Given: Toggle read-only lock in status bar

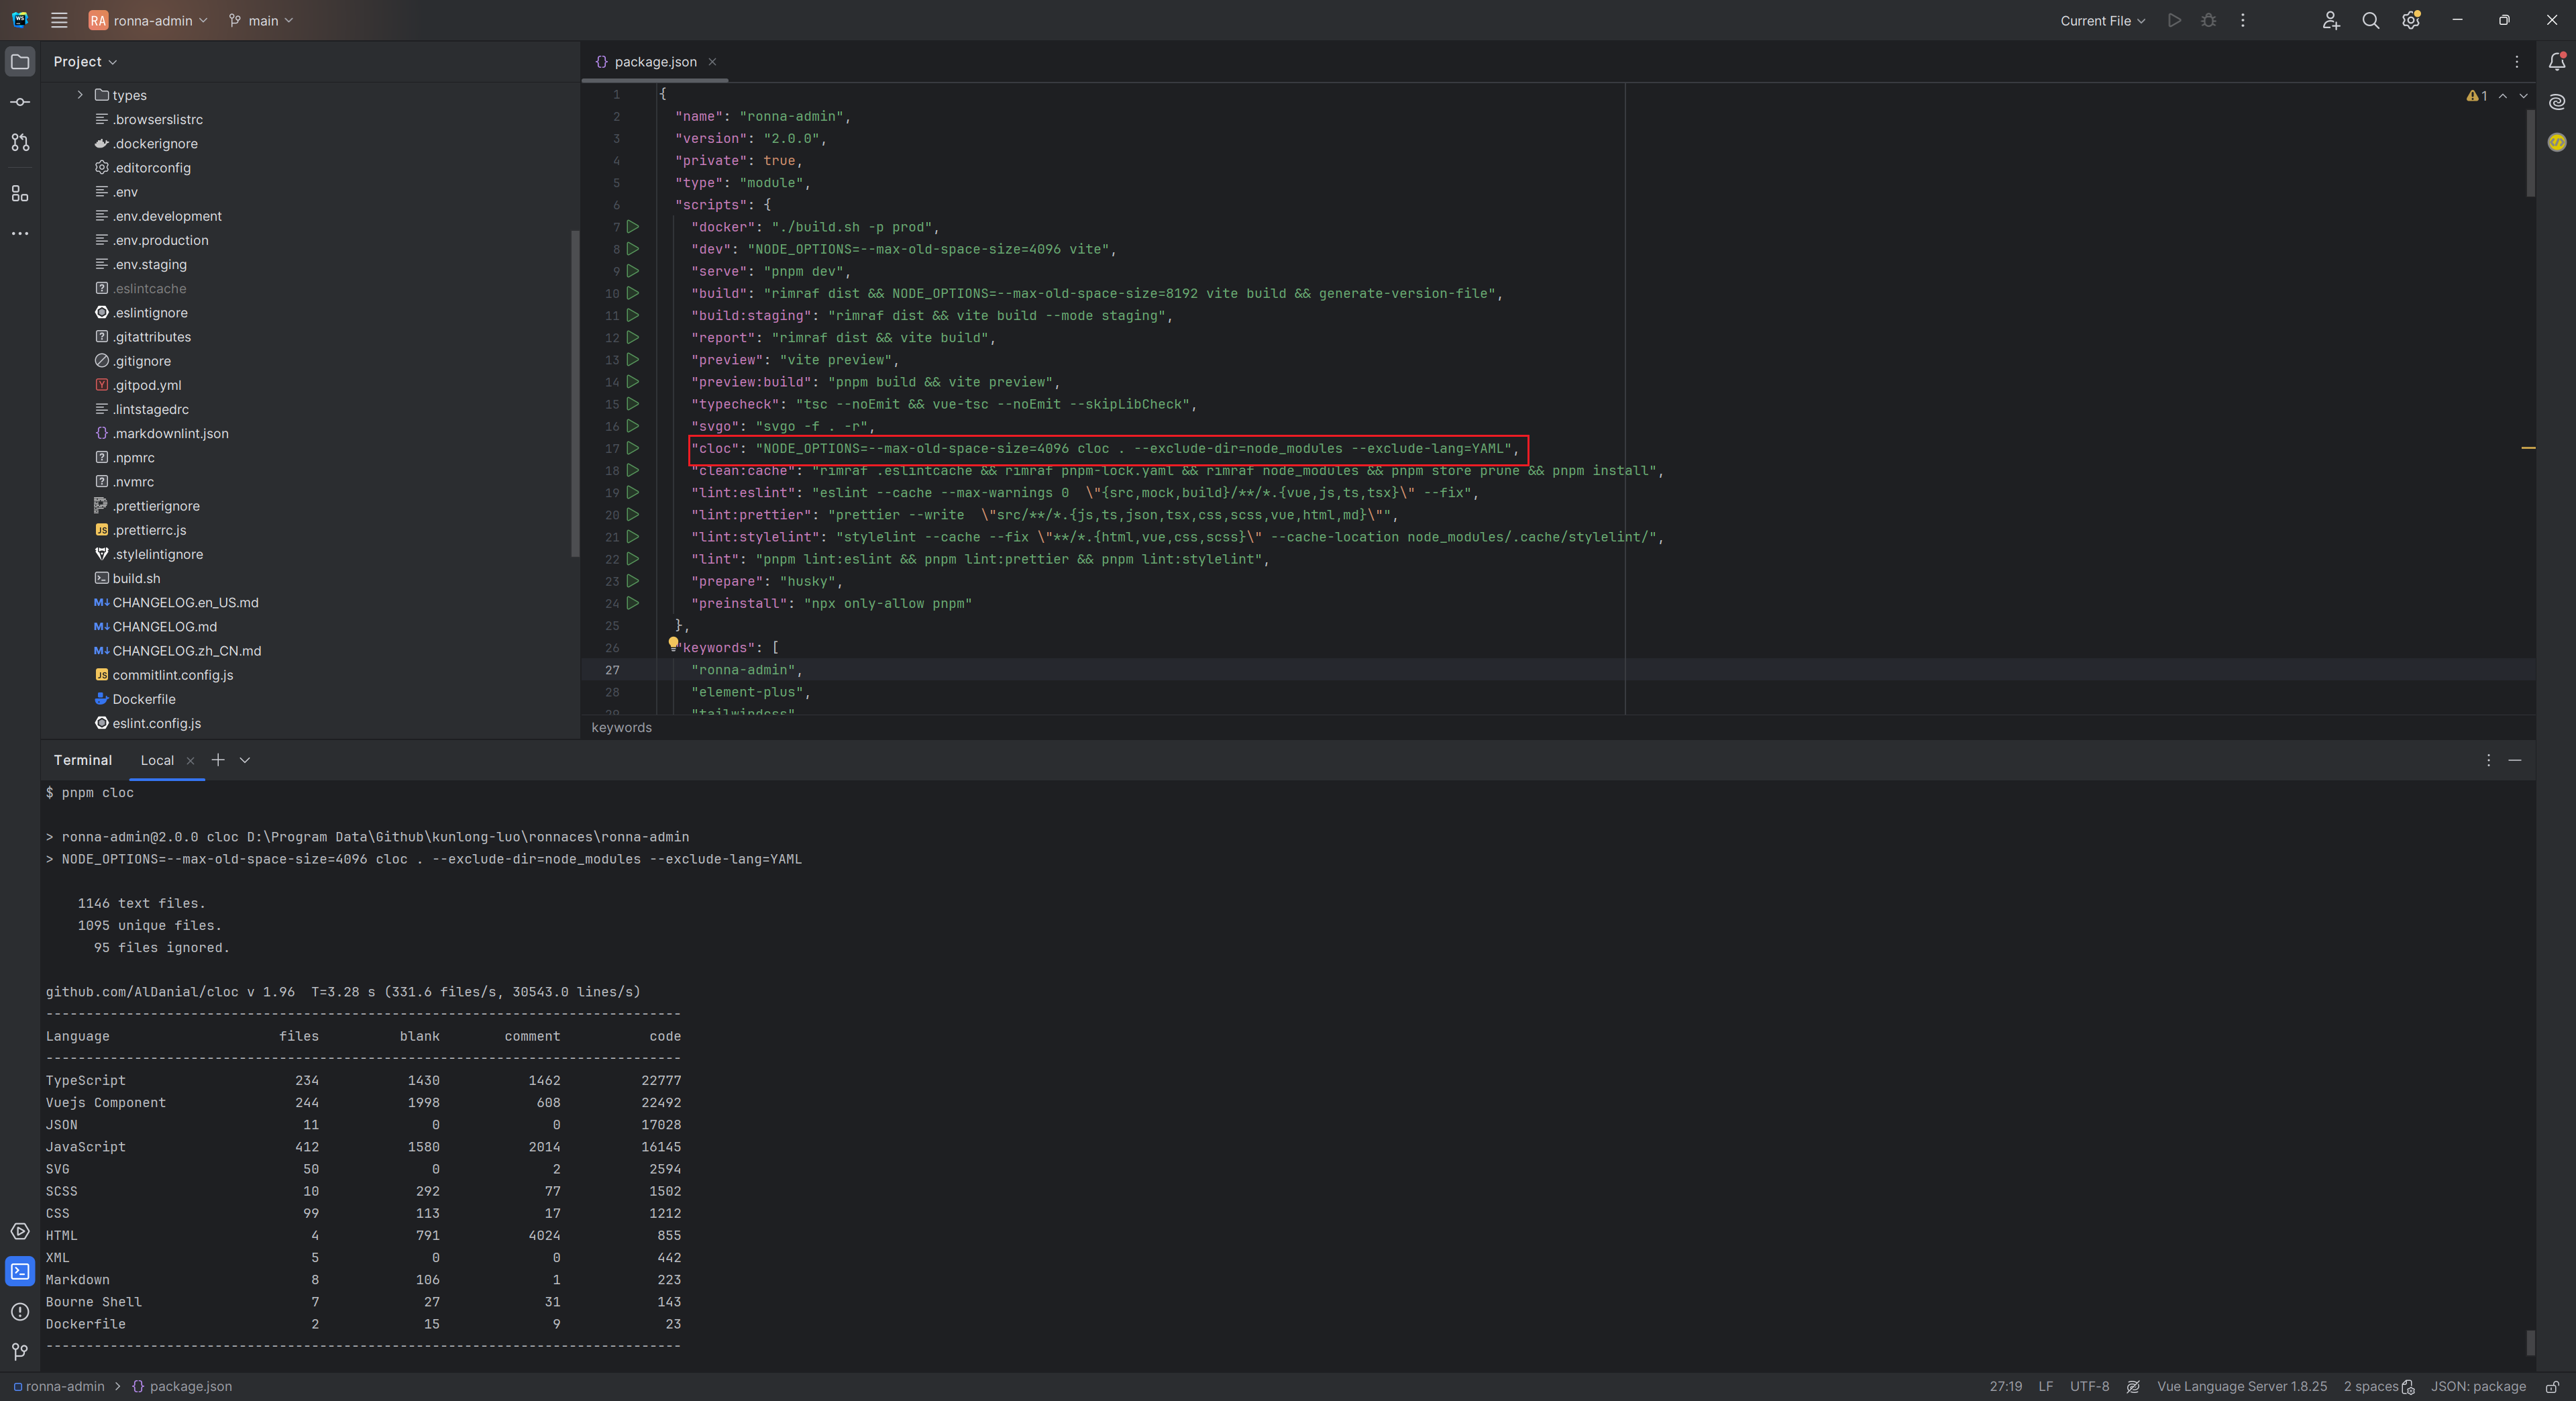Looking at the screenshot, I should [2553, 1386].
